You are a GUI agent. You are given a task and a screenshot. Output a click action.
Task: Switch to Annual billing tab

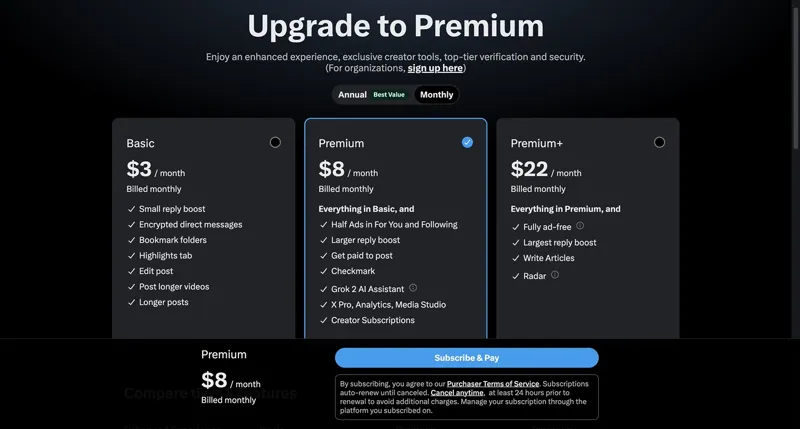(353, 95)
